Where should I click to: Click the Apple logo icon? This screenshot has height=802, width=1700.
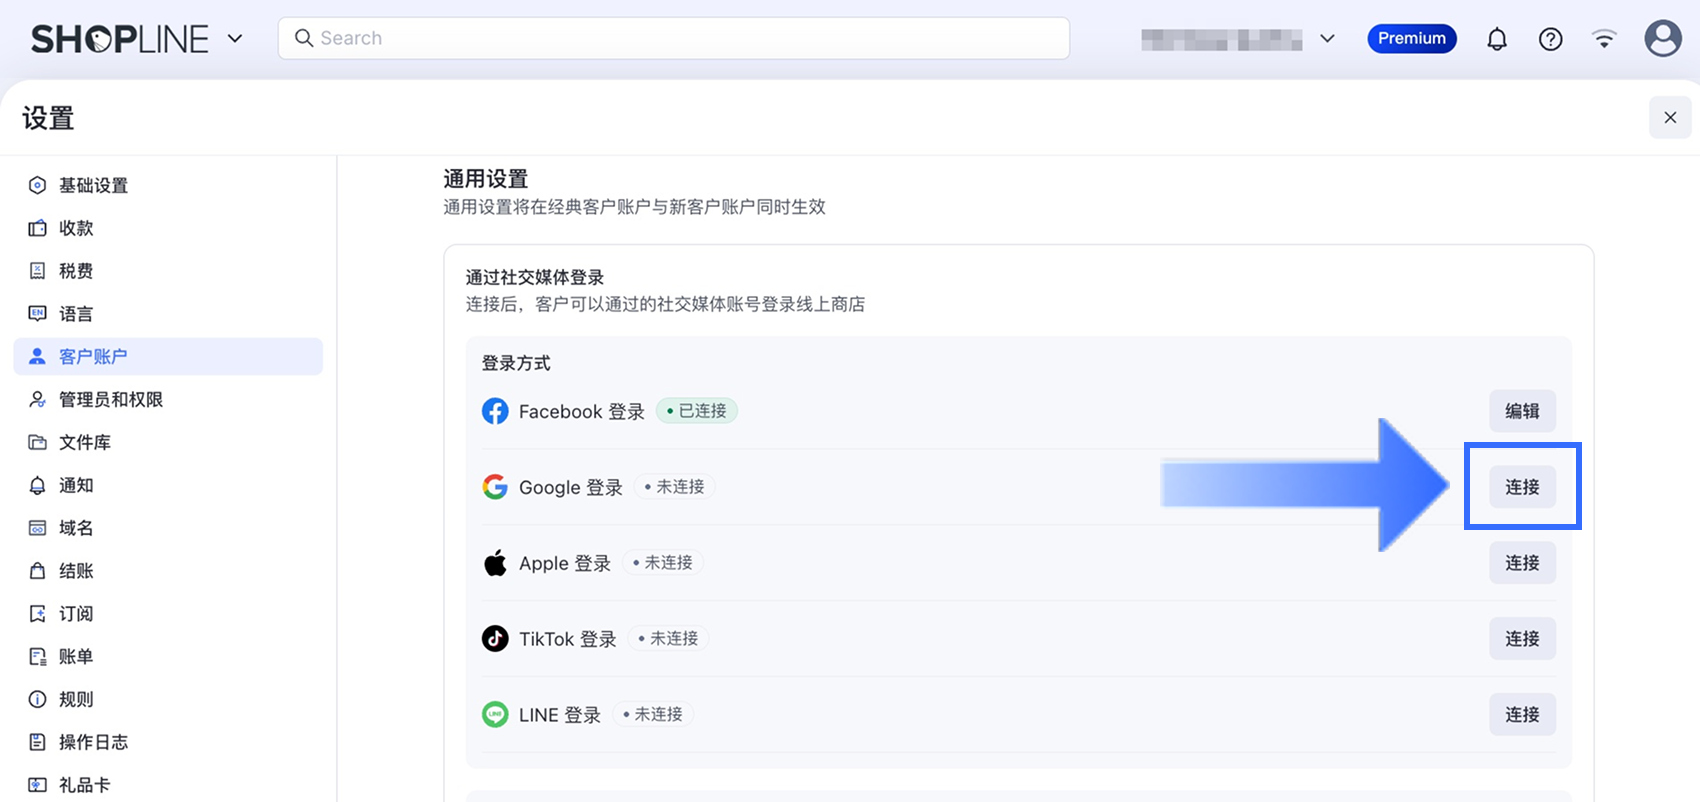tap(495, 563)
